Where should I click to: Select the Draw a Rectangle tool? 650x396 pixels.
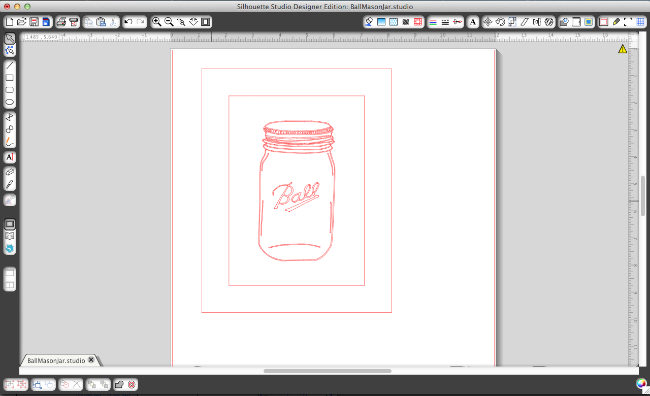click(10, 78)
